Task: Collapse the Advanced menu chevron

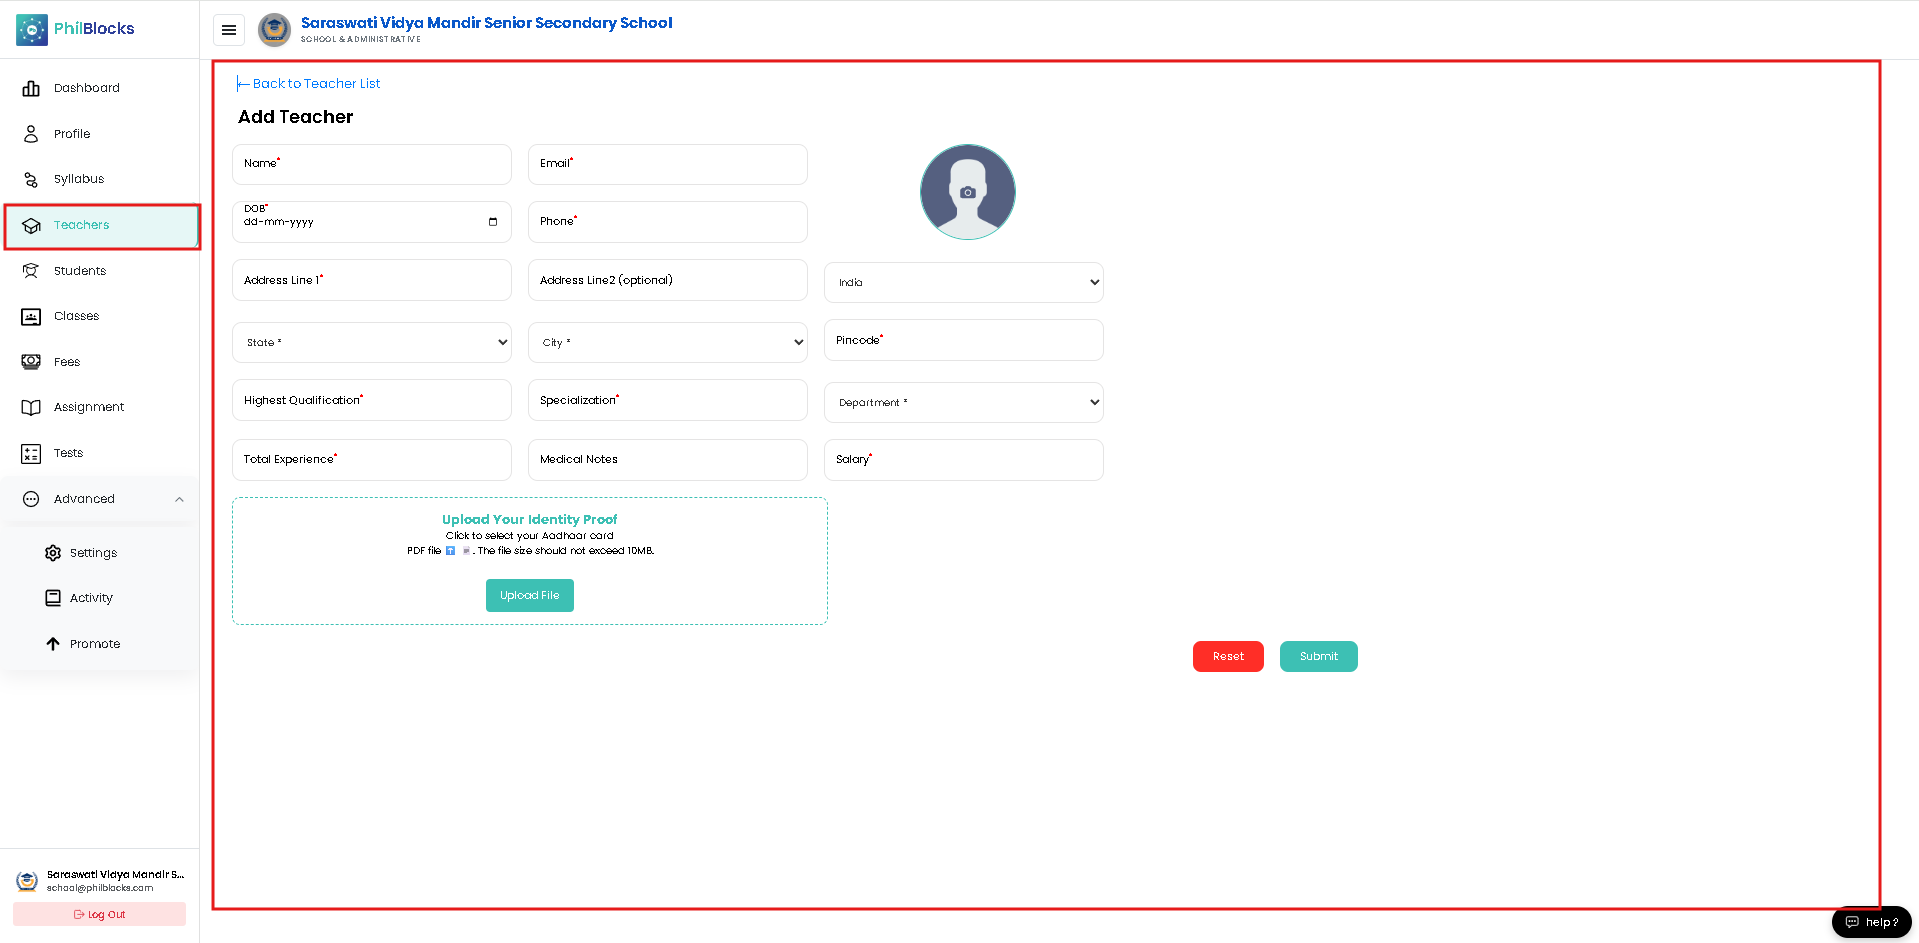Action: pyautogui.click(x=179, y=499)
